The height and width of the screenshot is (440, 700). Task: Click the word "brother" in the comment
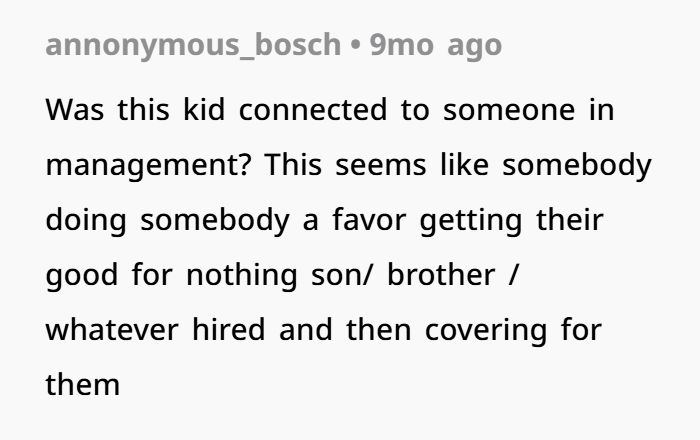pyautogui.click(x=441, y=275)
